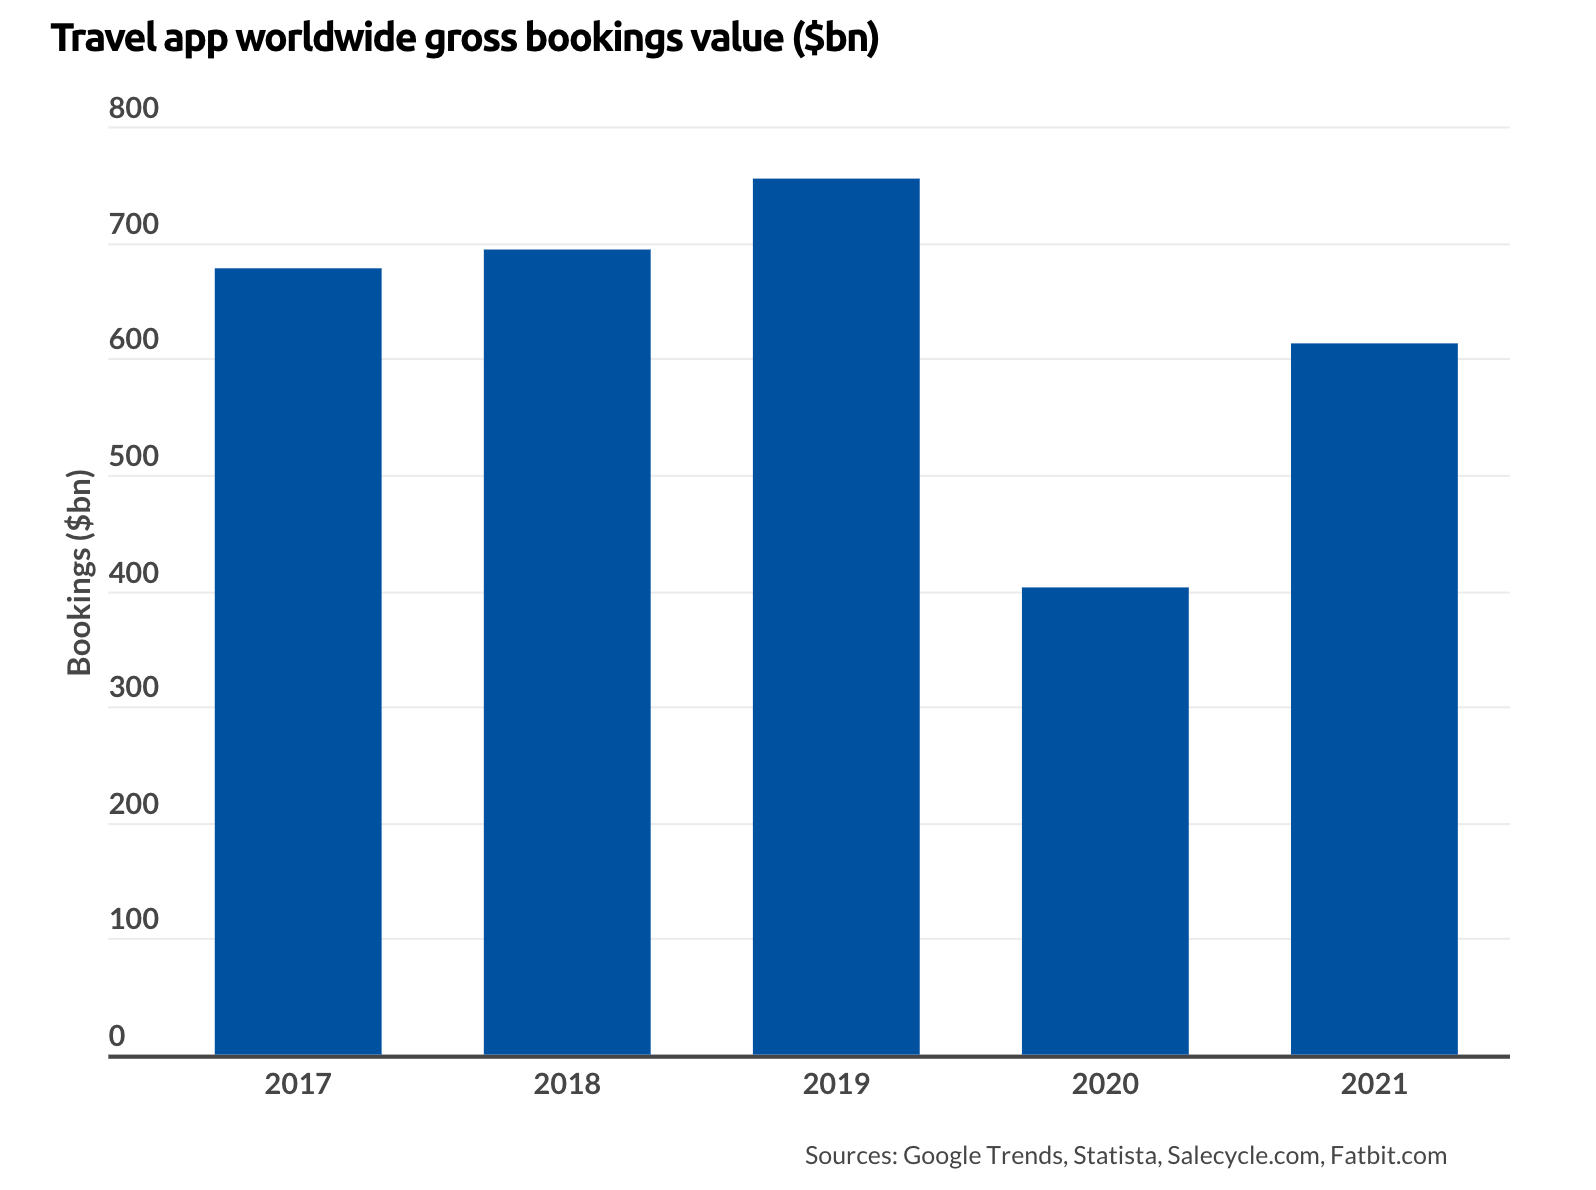Click the y-axis value '0'
Screen dimensions: 1596x1190
click(117, 1036)
